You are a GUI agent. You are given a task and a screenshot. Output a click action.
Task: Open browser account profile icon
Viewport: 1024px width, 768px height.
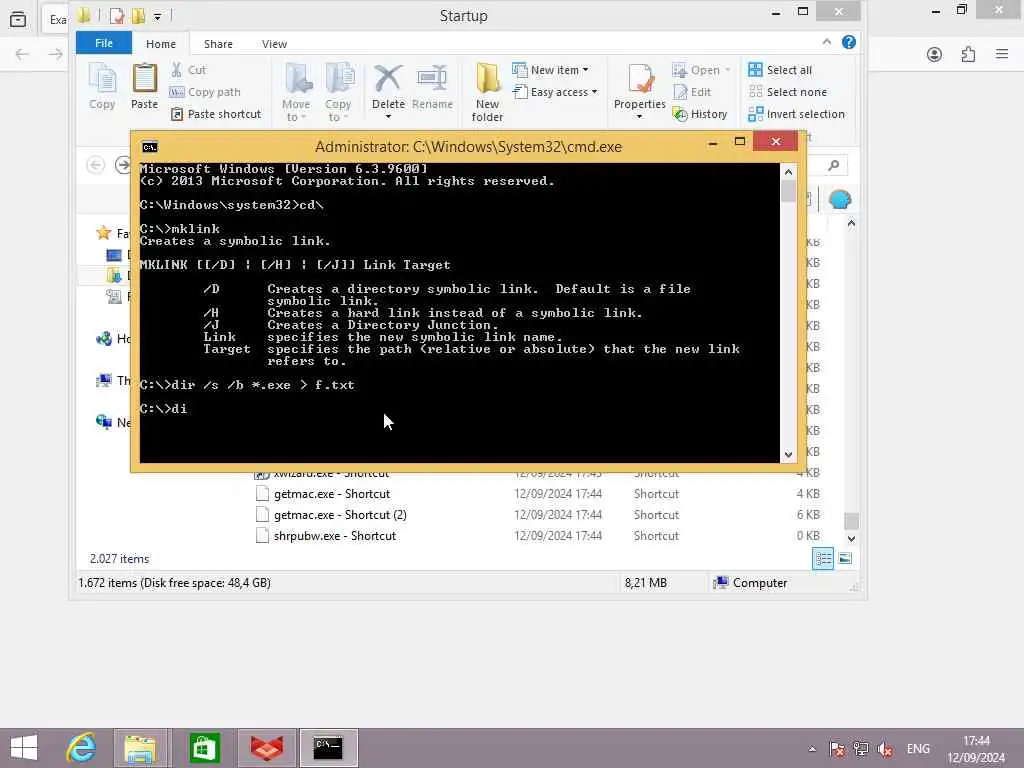(935, 54)
